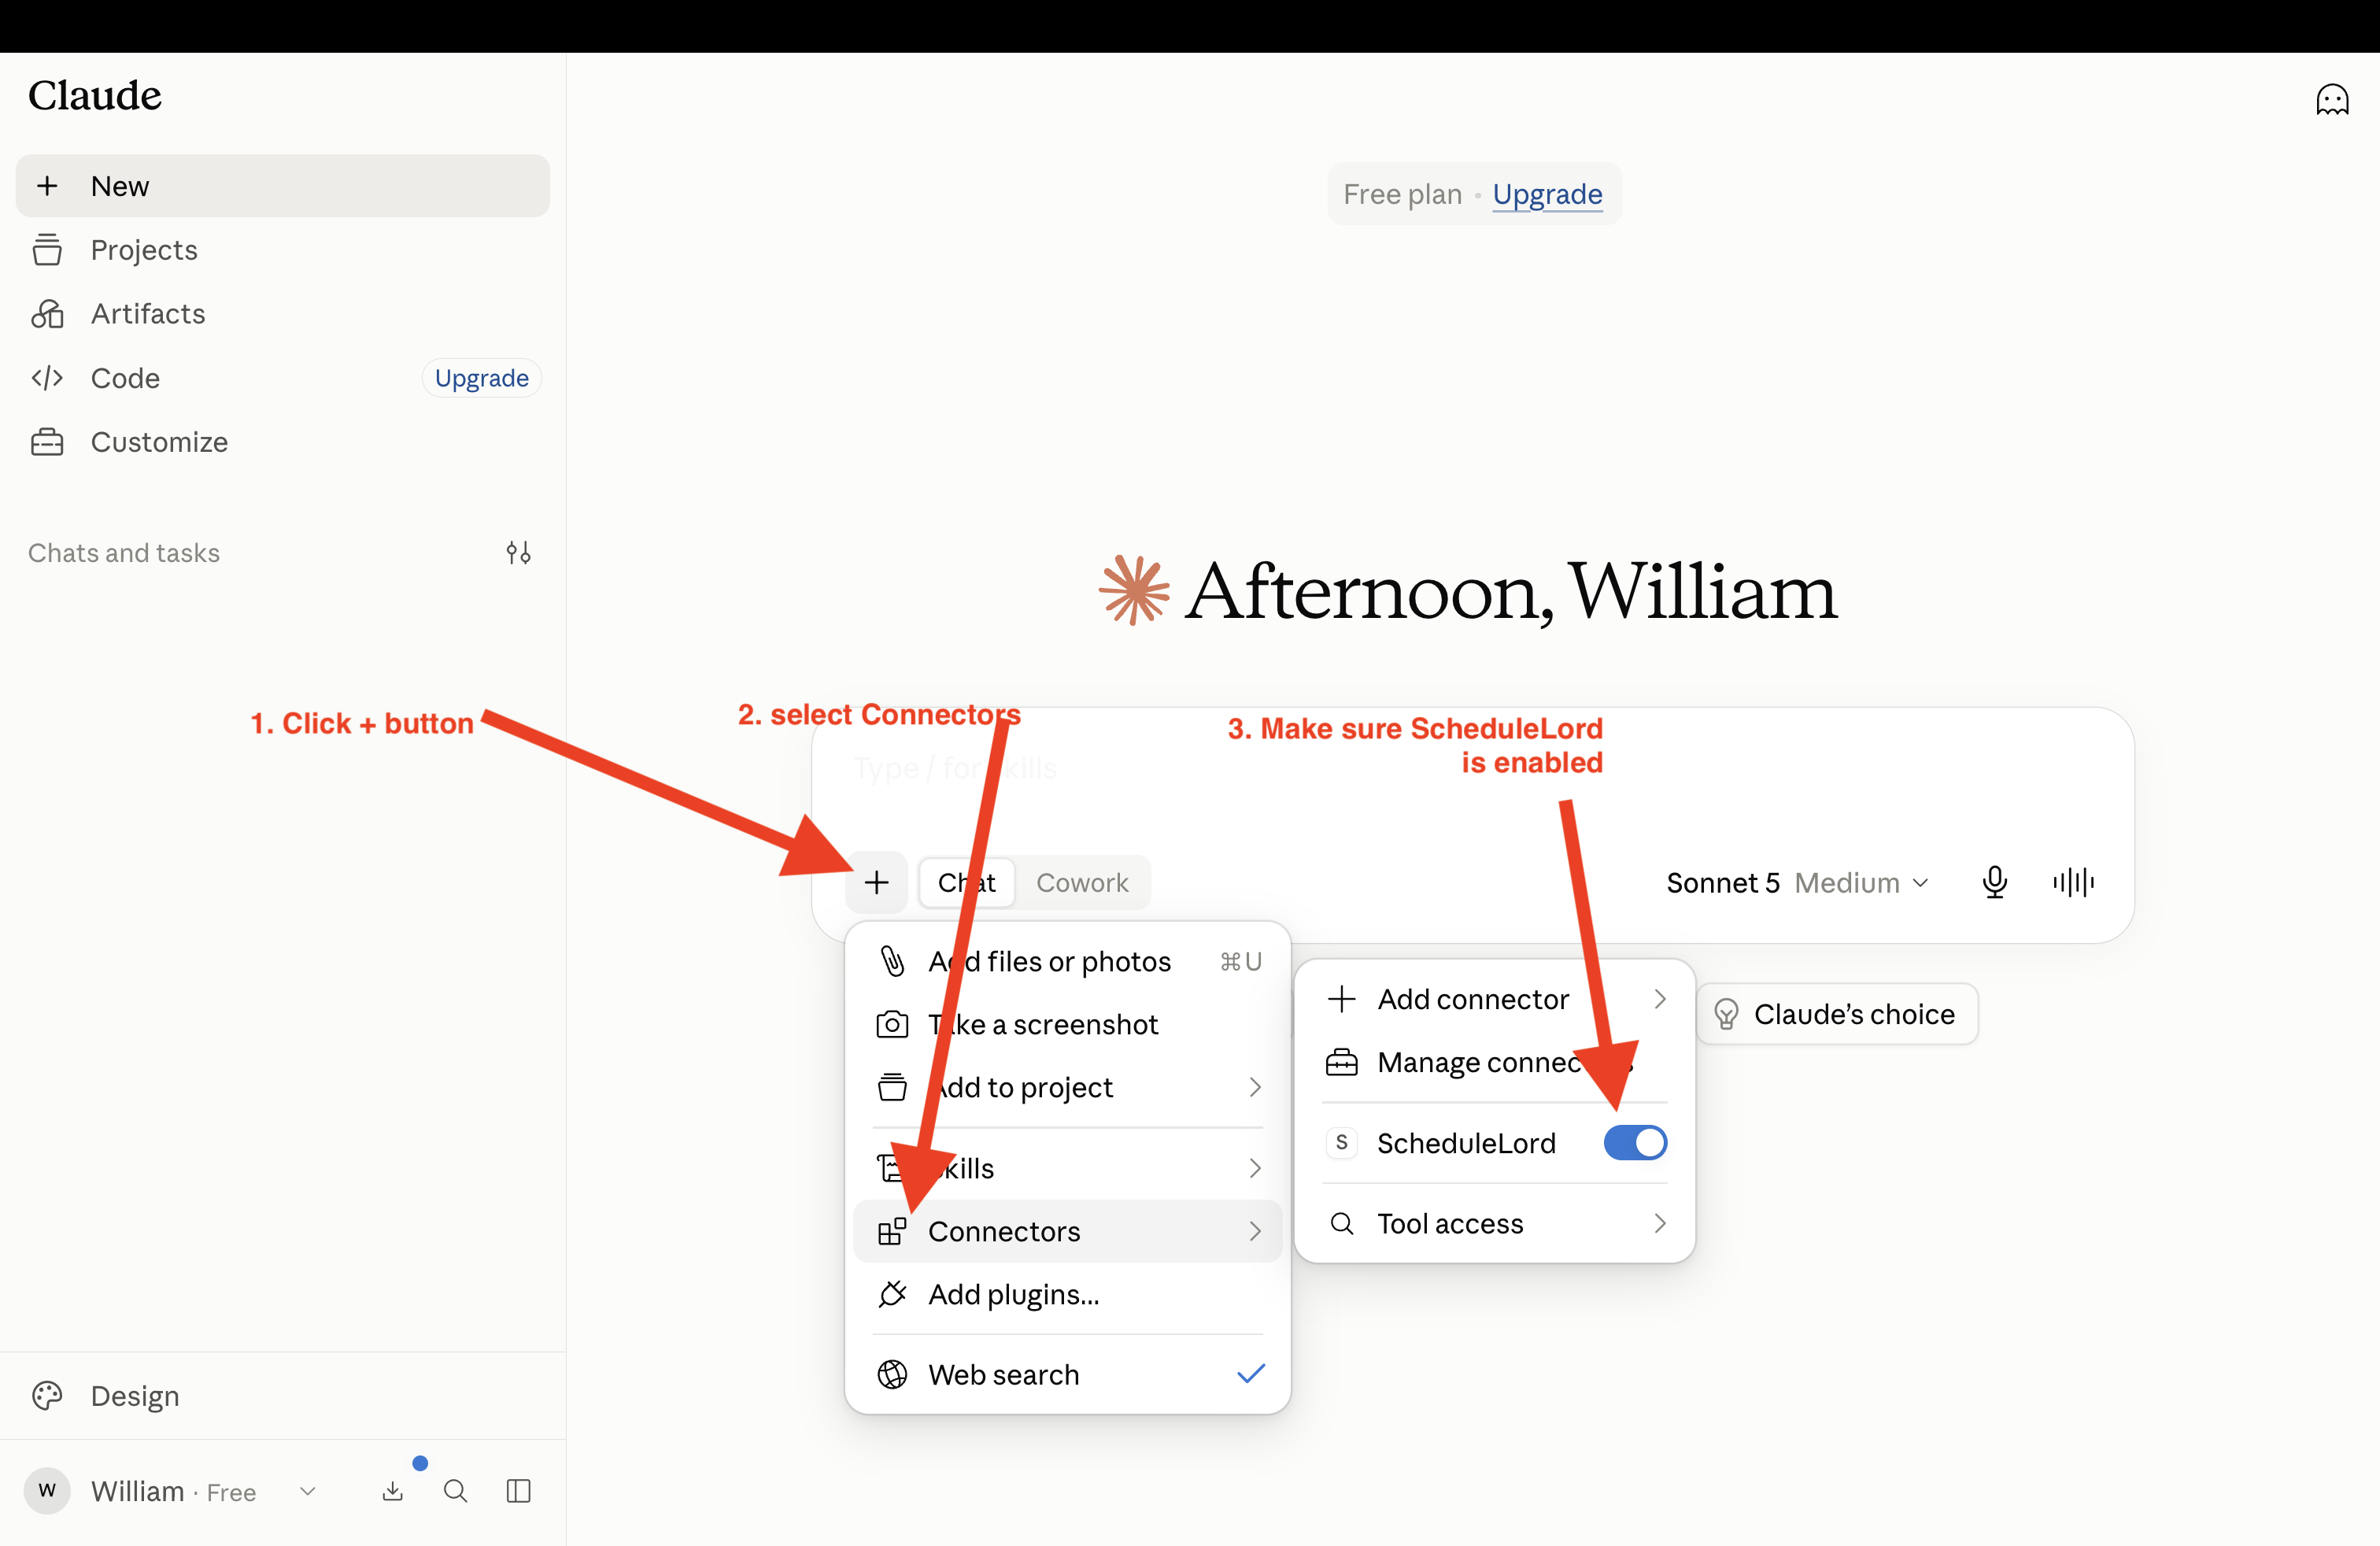Viewport: 2380px width, 1546px height.
Task: Click the message input field
Action: coord(1473,770)
